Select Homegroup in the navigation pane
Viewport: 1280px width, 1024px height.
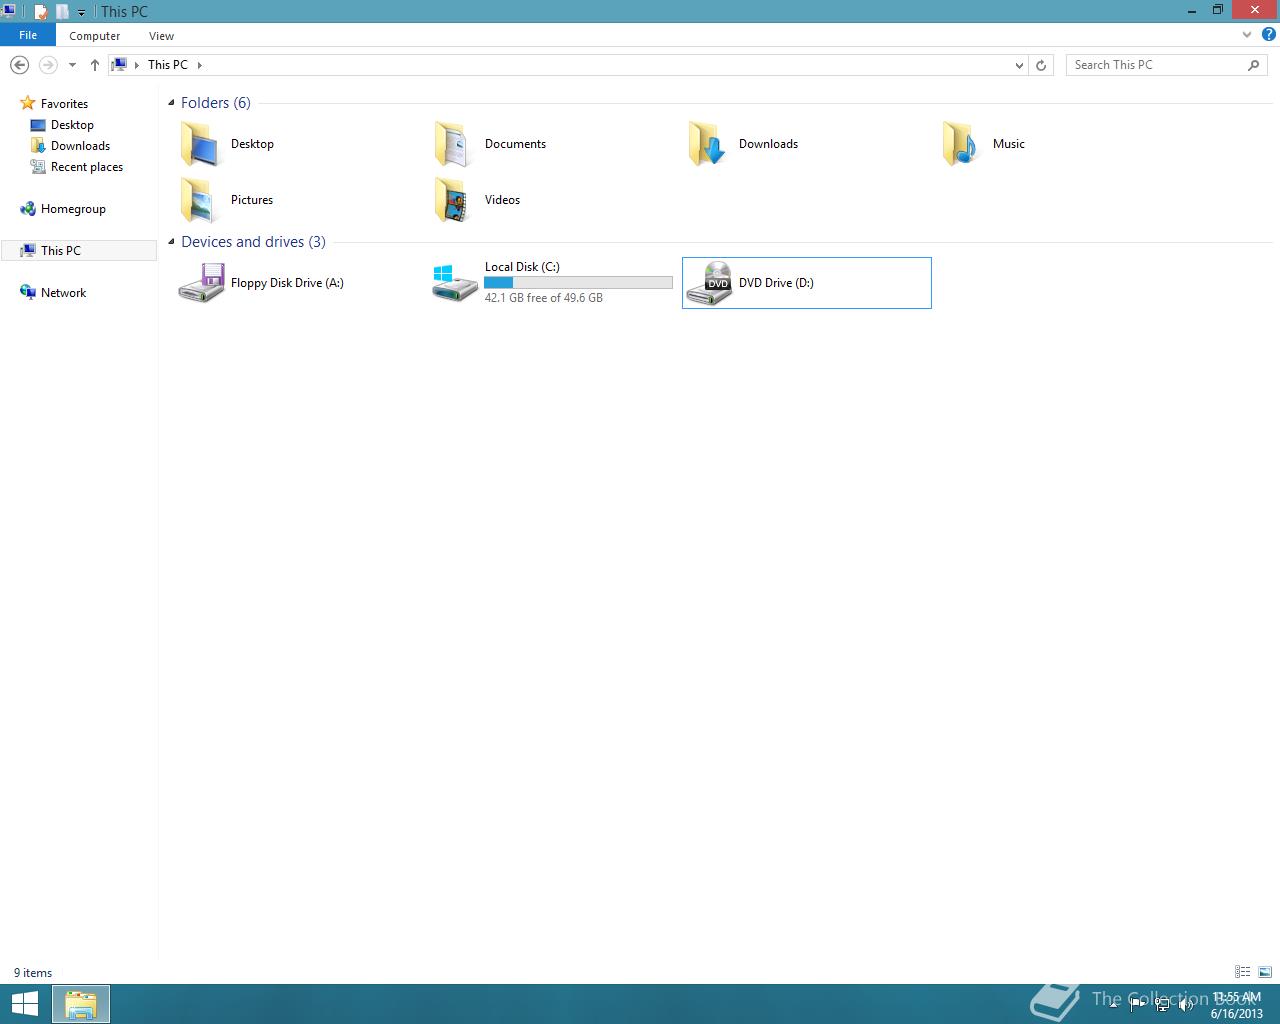[73, 209]
